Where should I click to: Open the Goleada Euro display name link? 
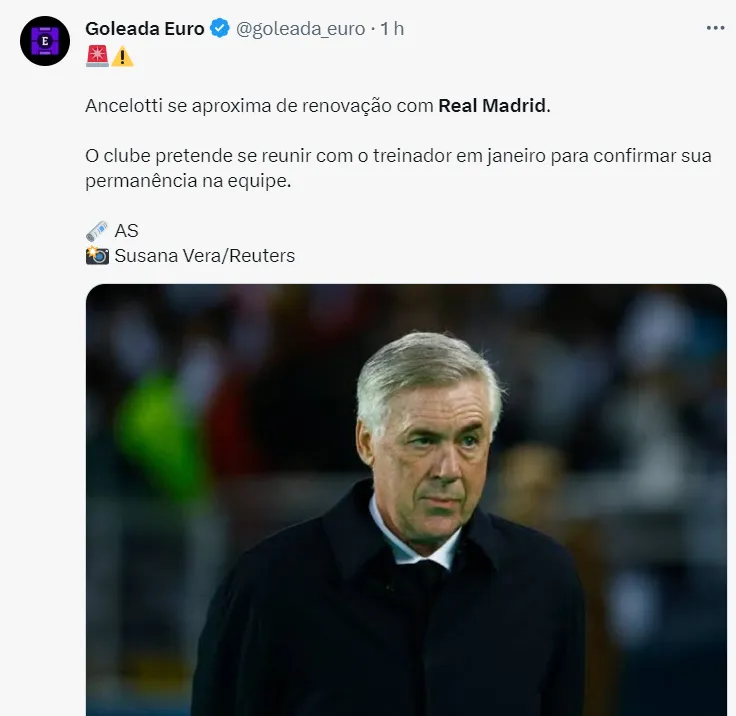point(145,29)
